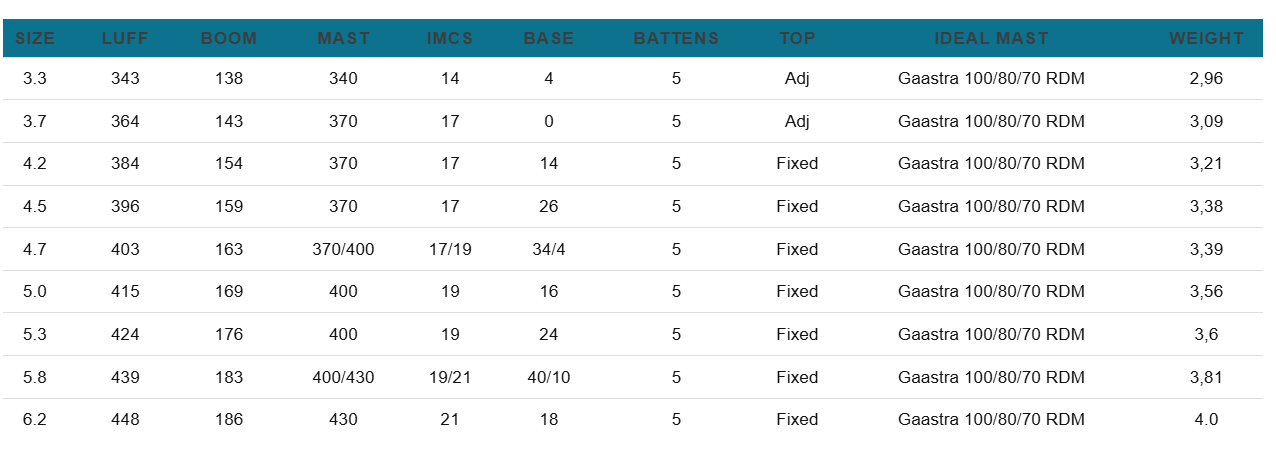Screen dimensions: 1276x464
Task: Click the 6.2 size cell
Action: click(35, 420)
